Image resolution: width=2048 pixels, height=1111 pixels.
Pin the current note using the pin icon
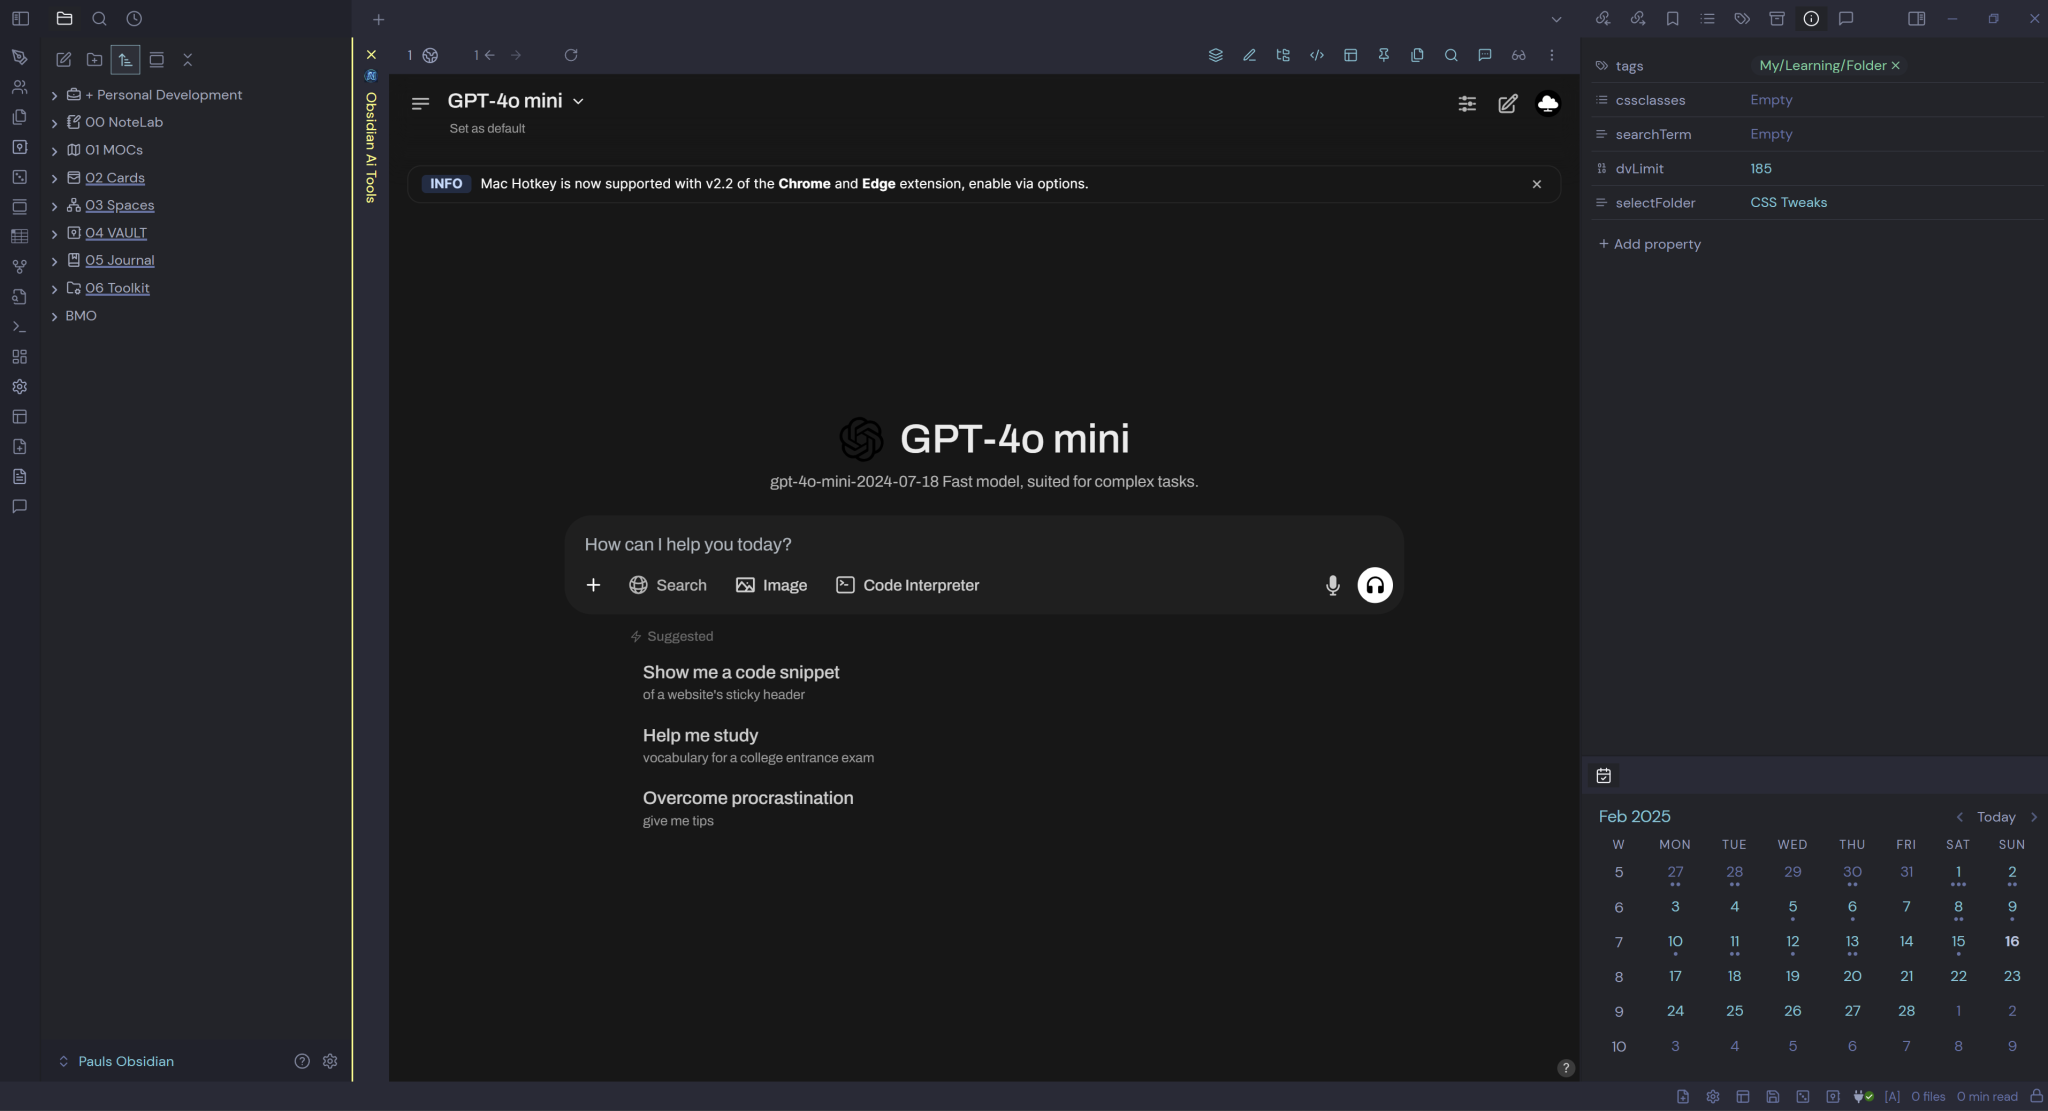click(x=1384, y=55)
